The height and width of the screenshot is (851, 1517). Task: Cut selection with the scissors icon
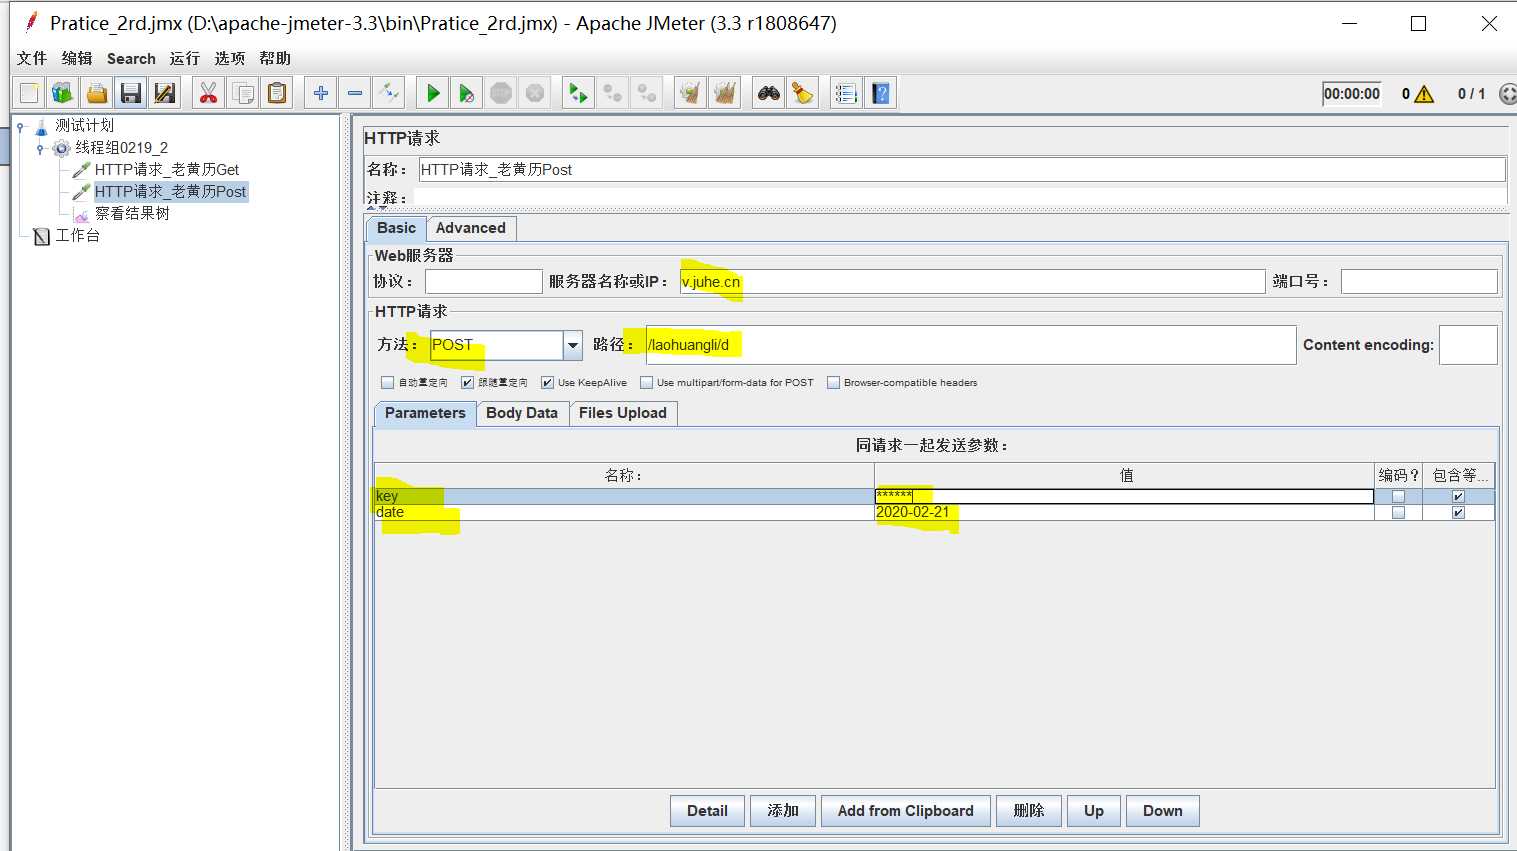point(208,93)
